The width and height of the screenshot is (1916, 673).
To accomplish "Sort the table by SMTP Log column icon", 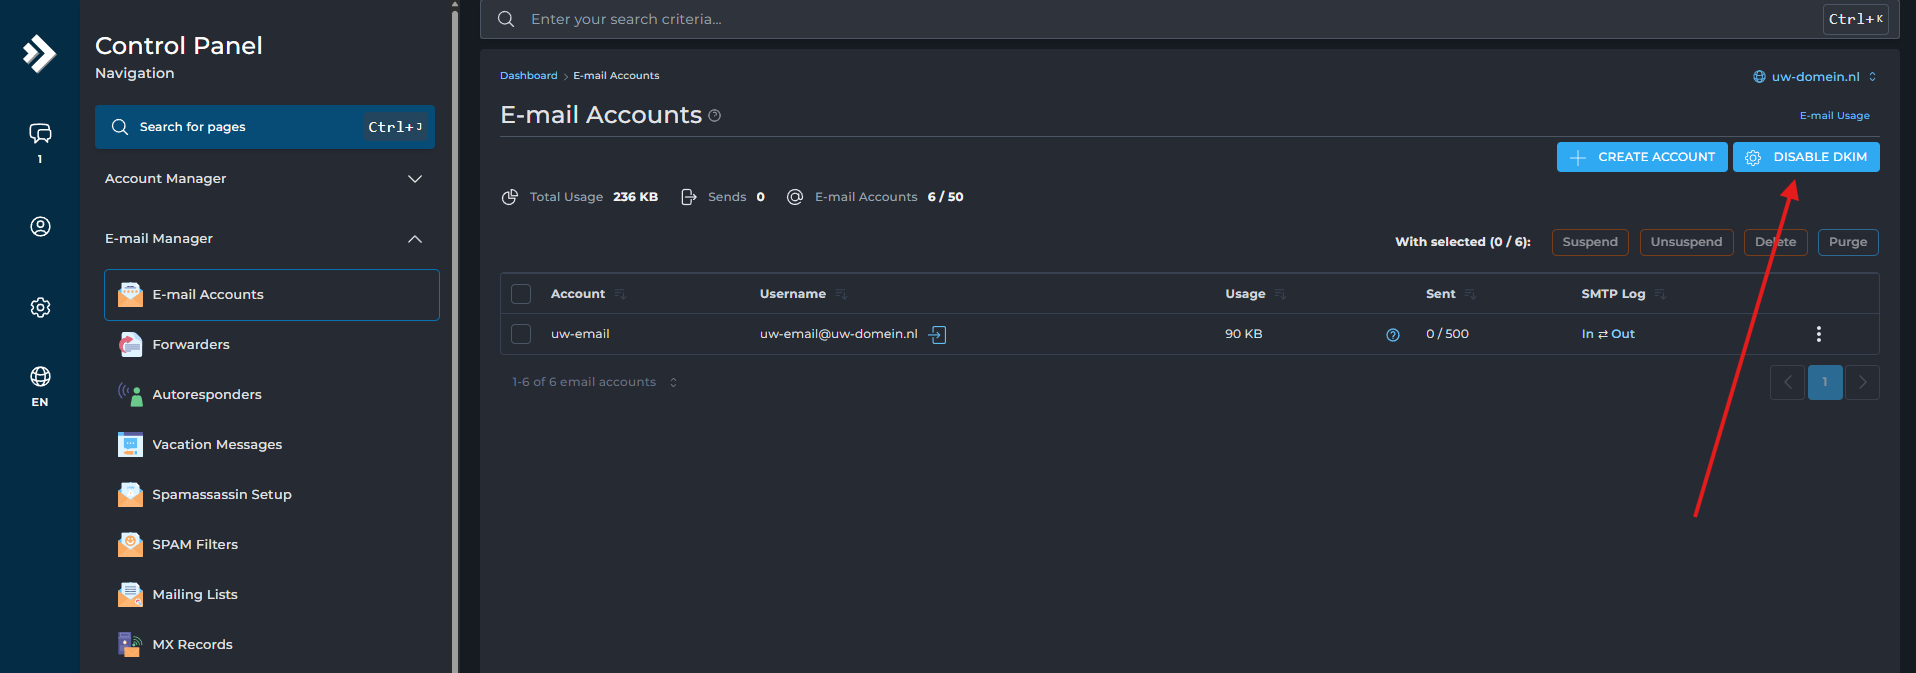I will [x=1660, y=294].
